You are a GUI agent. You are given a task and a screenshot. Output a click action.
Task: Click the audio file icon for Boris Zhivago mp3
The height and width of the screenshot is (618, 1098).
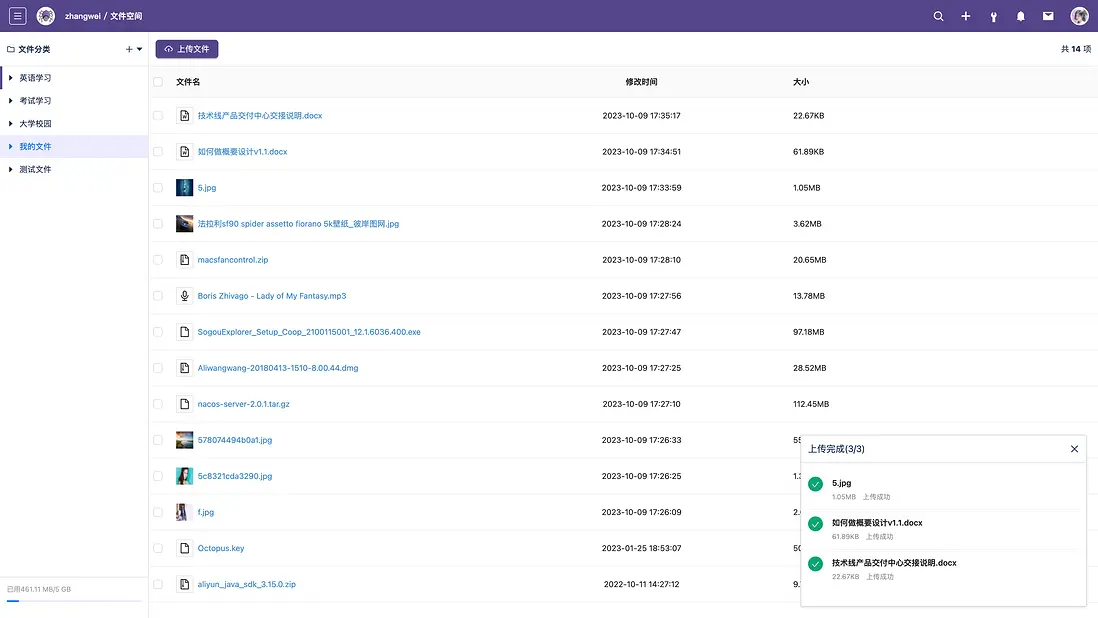pos(184,296)
